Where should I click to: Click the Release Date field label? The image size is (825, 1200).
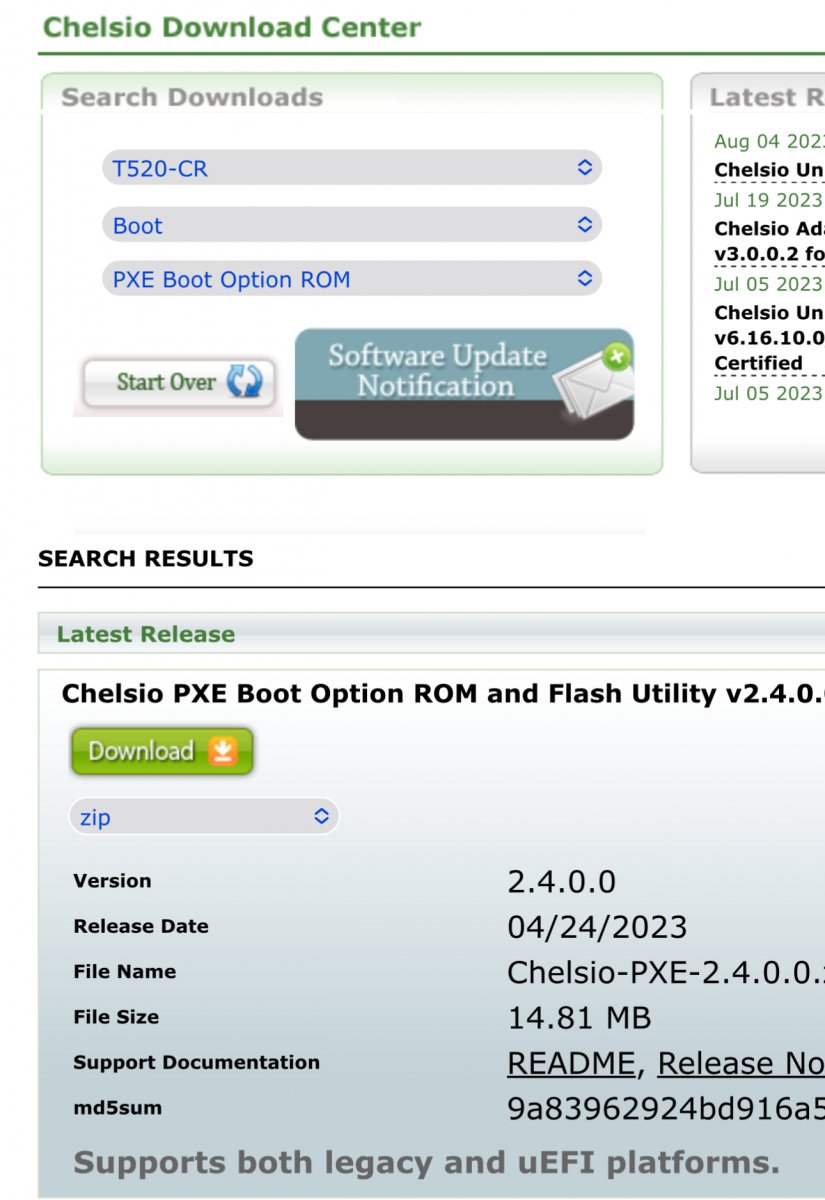[x=141, y=926]
